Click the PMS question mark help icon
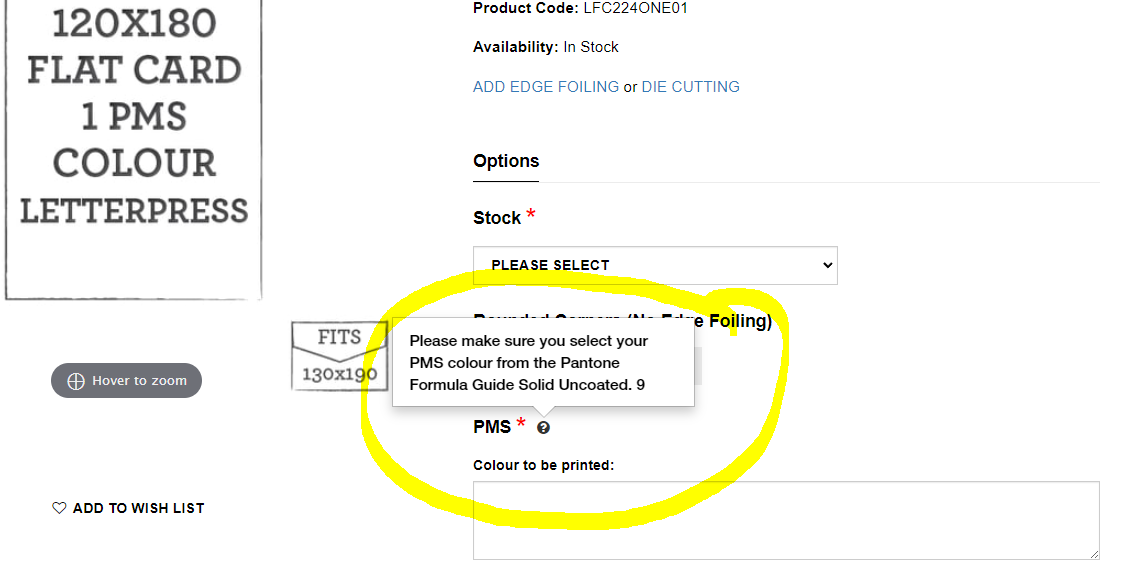Screen dimensions: 1123x578 (543, 428)
